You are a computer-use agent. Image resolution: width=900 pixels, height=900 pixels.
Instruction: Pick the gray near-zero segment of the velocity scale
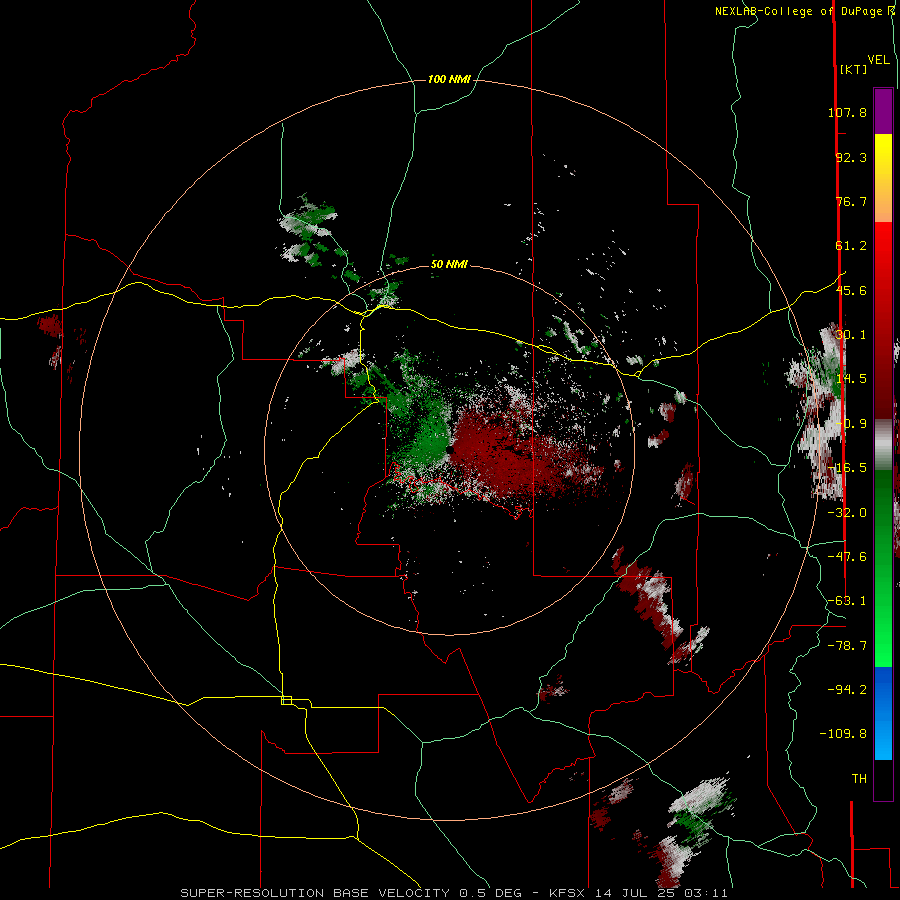click(883, 445)
